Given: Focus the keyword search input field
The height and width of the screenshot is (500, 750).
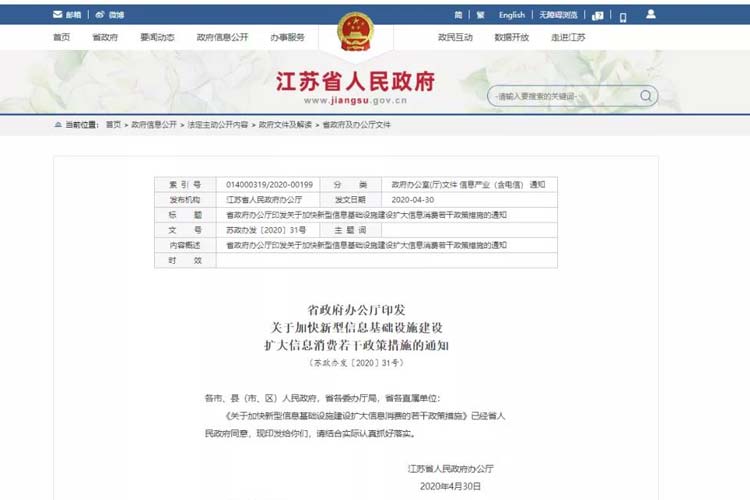Looking at the screenshot, I should (563, 96).
